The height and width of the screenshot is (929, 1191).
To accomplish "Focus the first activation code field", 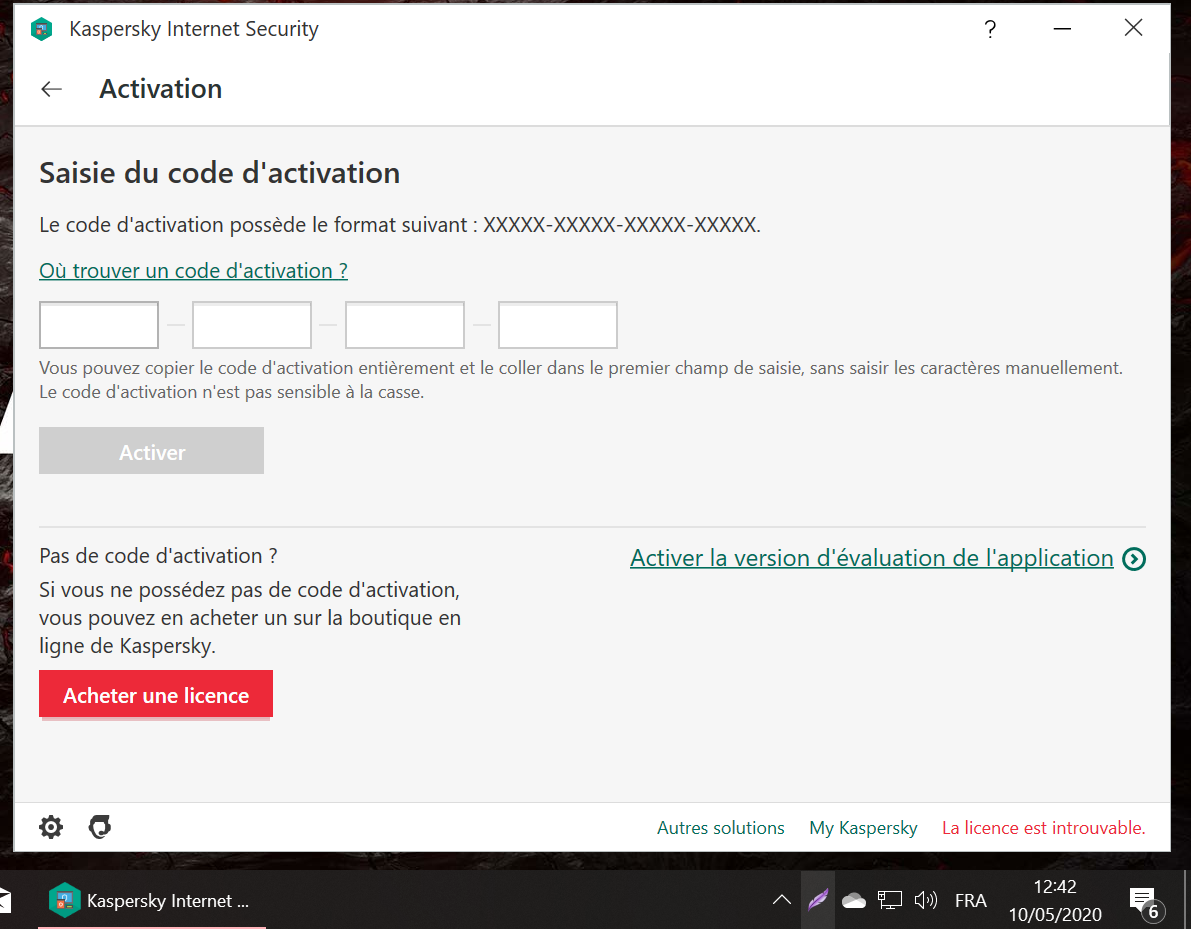I will (x=99, y=325).
